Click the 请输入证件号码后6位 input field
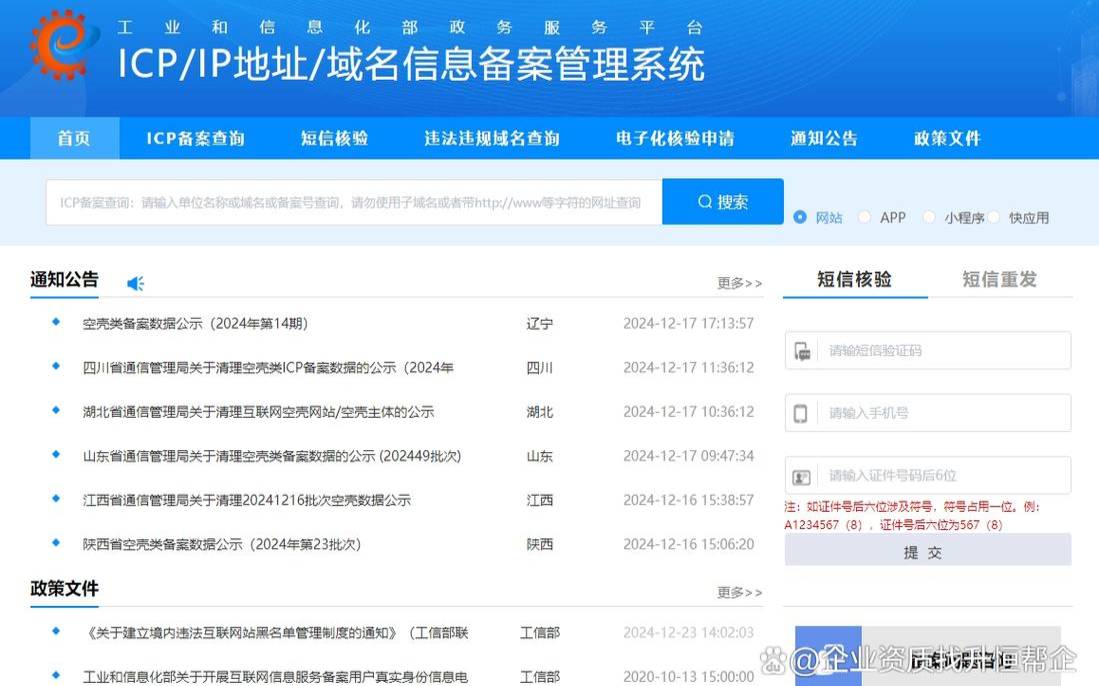Screen dimensions: 1099x686 pos(928,475)
